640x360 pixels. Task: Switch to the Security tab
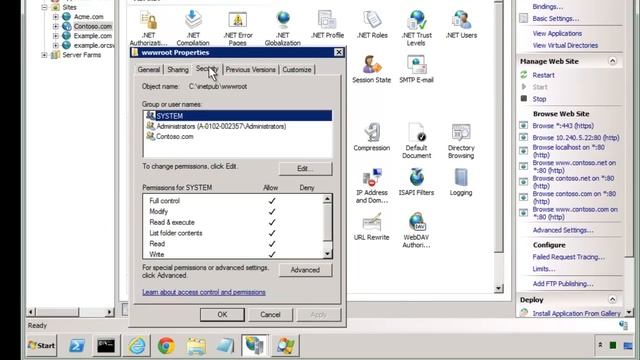coord(207,69)
